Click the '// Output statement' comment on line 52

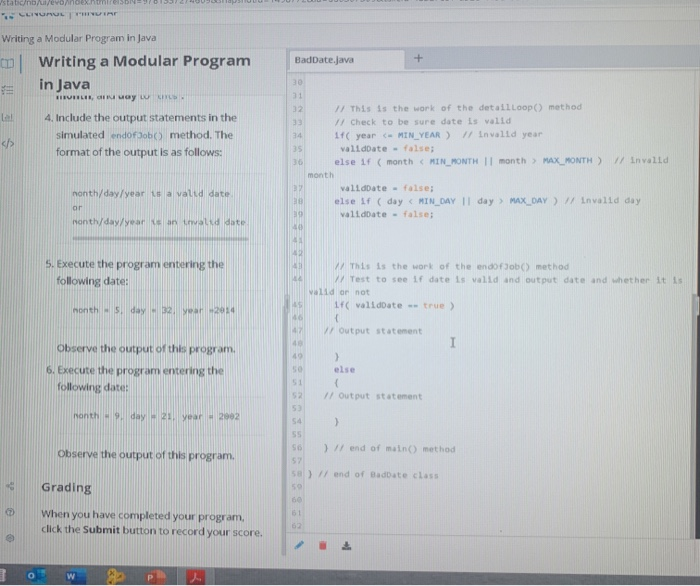tap(373, 396)
